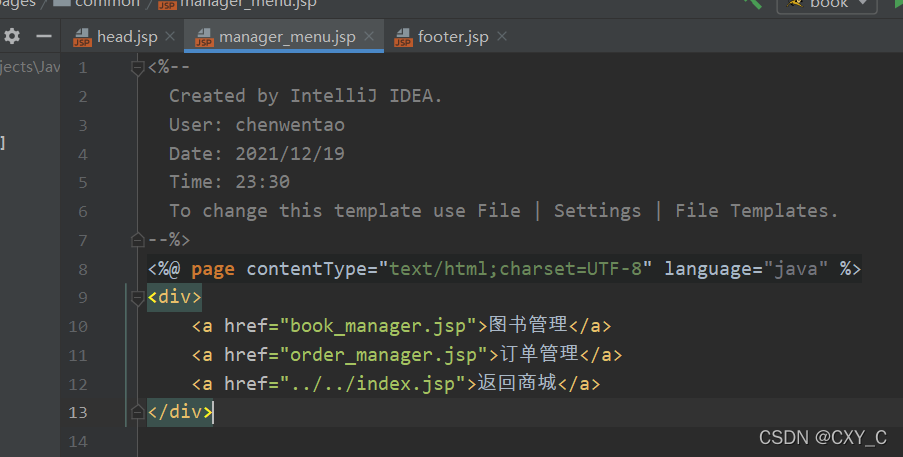This screenshot has height=457, width=903.
Task: Open the footer.jsp tab
Action: pyautogui.click(x=453, y=37)
